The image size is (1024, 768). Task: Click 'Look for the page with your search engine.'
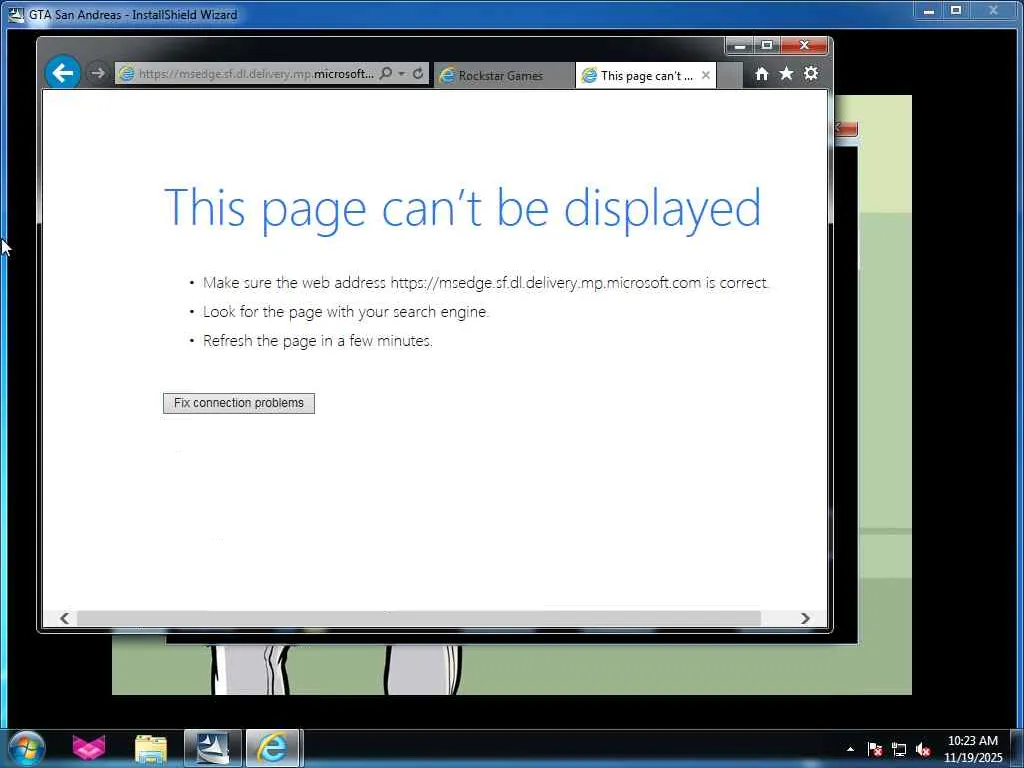point(345,312)
